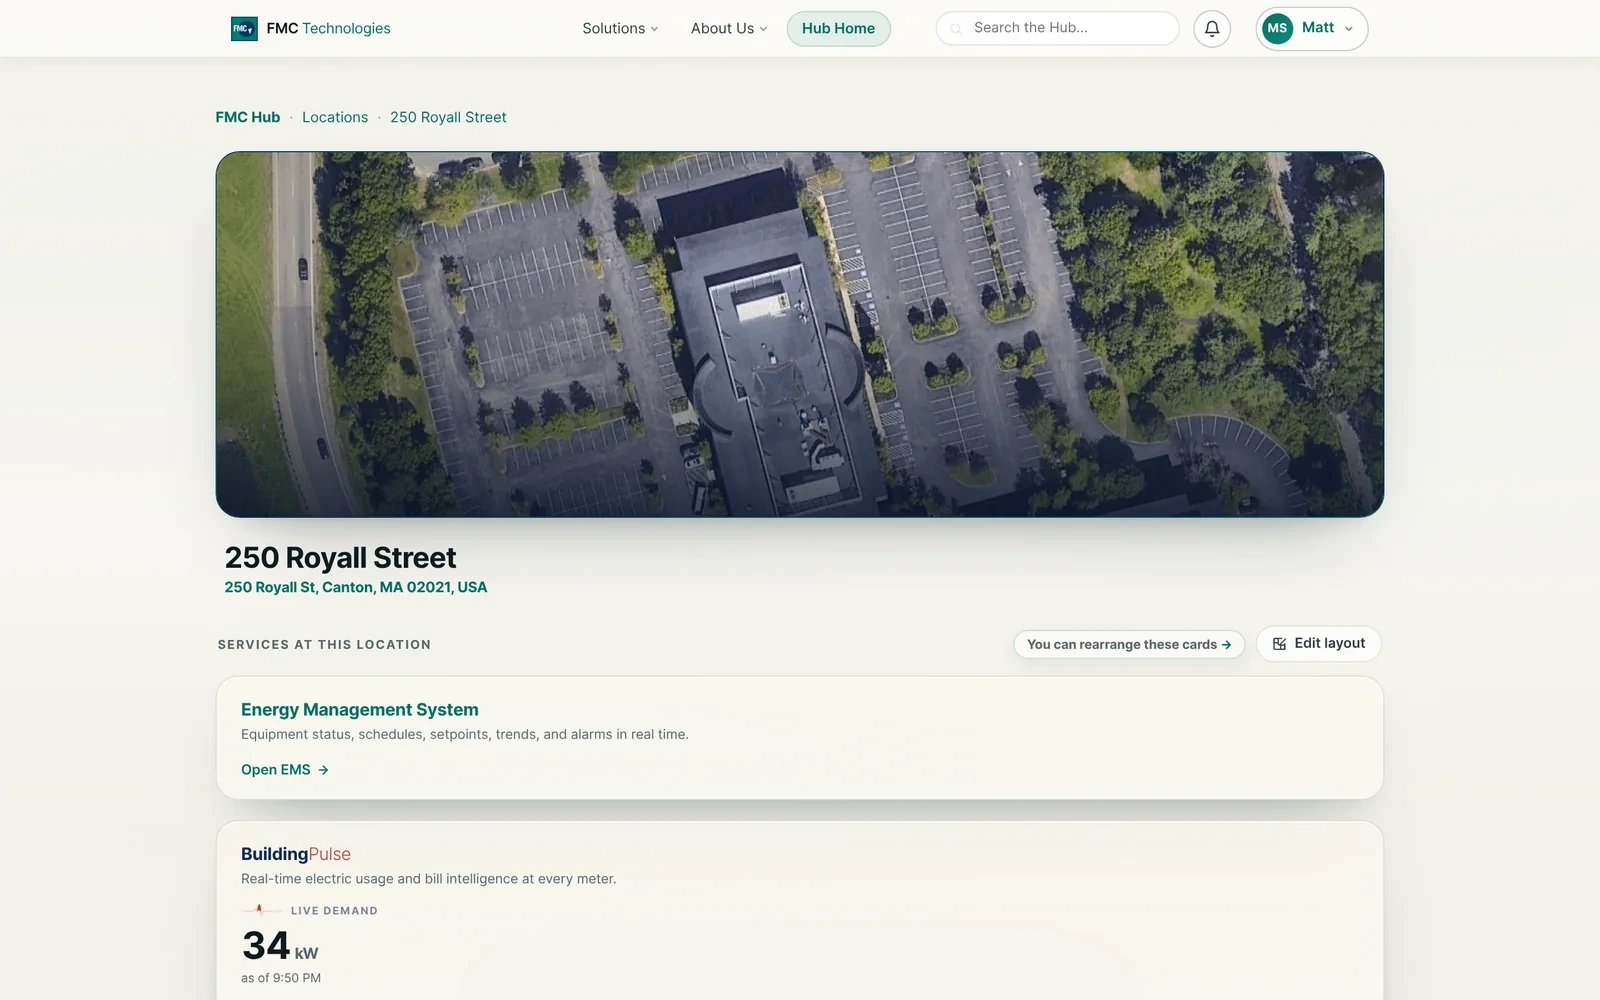Viewport: 1600px width, 1000px height.
Task: Open the Matt account dropdown chevron
Action: point(1348,29)
